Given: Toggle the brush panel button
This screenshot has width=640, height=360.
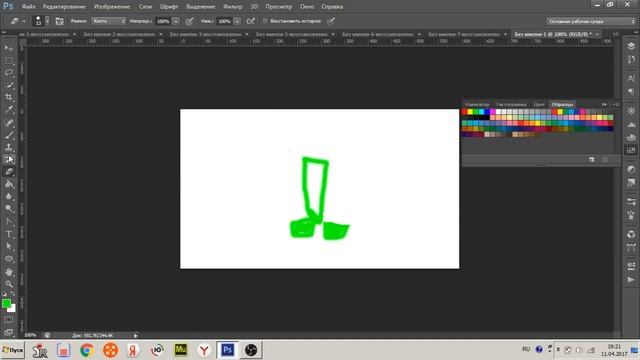Looking at the screenshot, I should 59,21.
